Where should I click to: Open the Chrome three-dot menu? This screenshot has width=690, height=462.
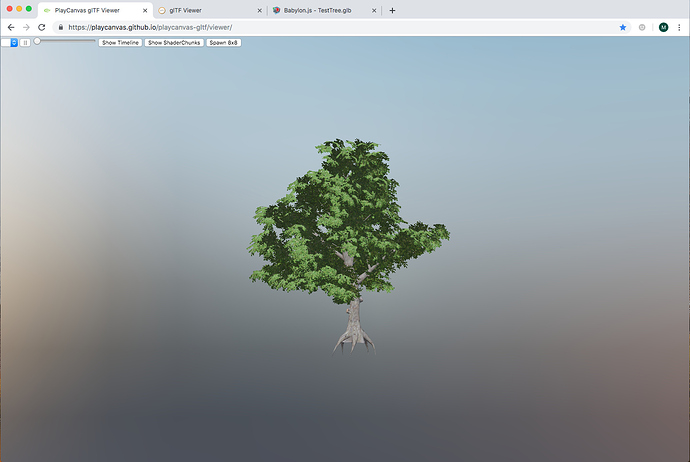[x=679, y=27]
